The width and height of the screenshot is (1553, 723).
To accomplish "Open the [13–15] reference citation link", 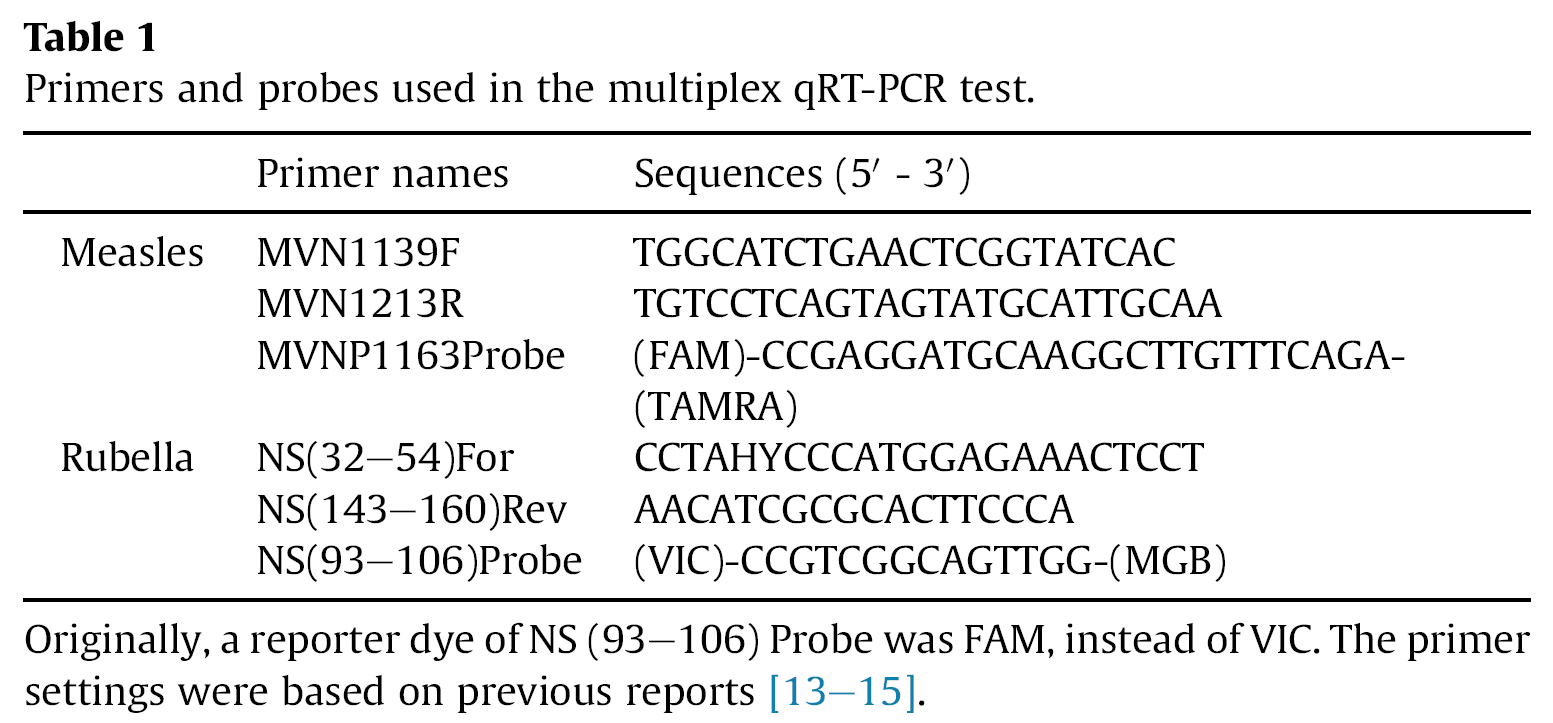I will coord(842,692).
